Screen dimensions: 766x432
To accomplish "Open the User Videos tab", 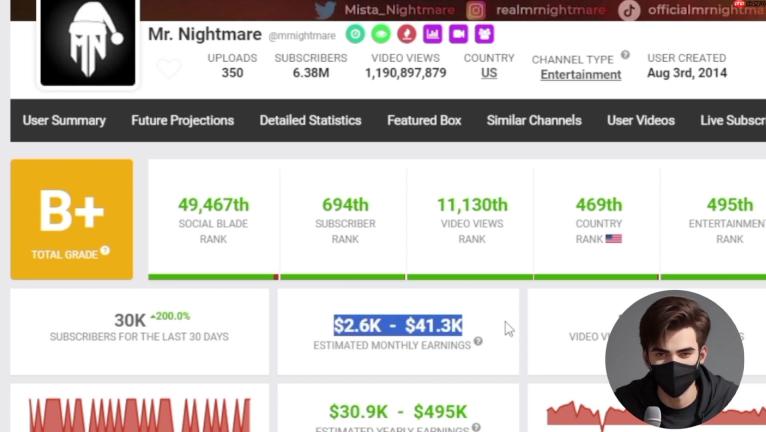I will tap(641, 121).
